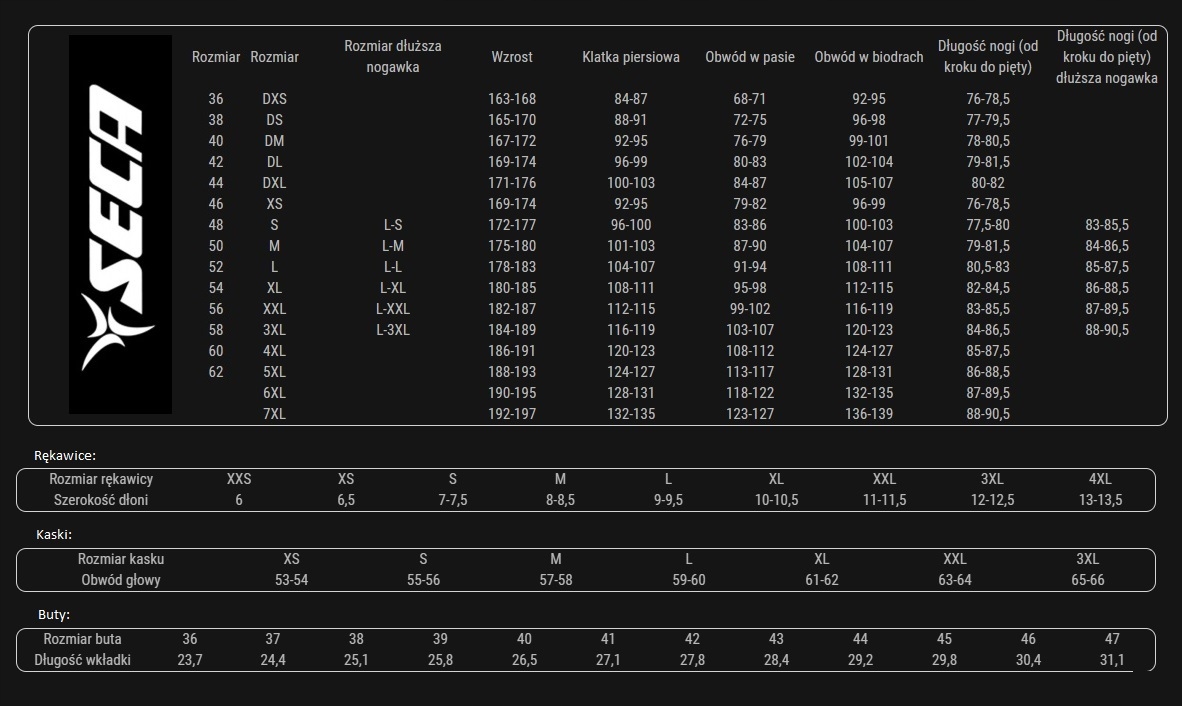Select long-leg size 'L-M'

[x=393, y=246]
